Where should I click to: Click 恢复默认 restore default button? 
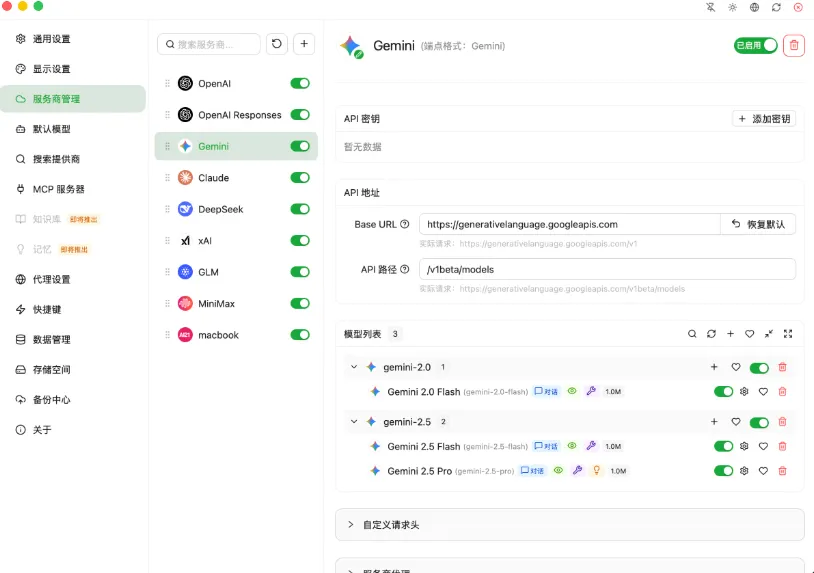point(758,225)
